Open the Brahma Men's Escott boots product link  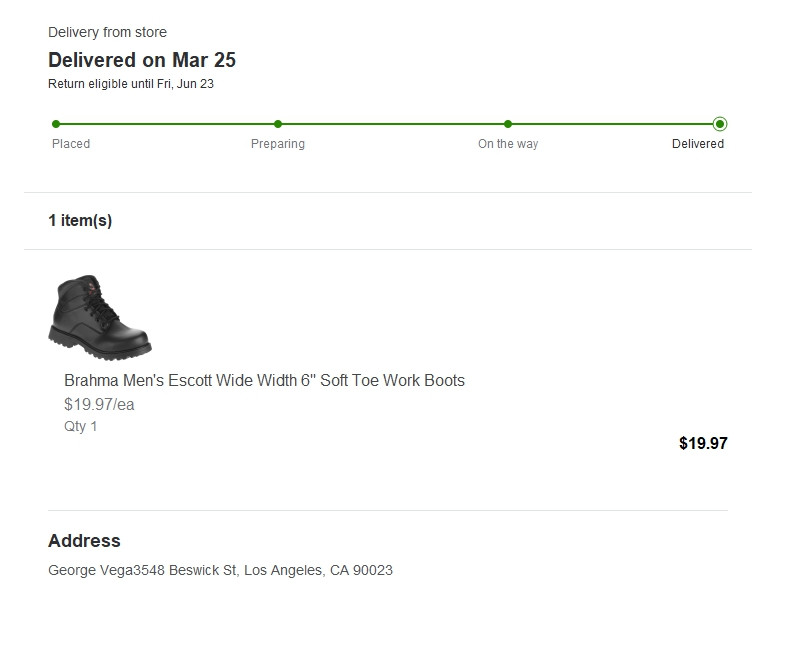tap(264, 380)
